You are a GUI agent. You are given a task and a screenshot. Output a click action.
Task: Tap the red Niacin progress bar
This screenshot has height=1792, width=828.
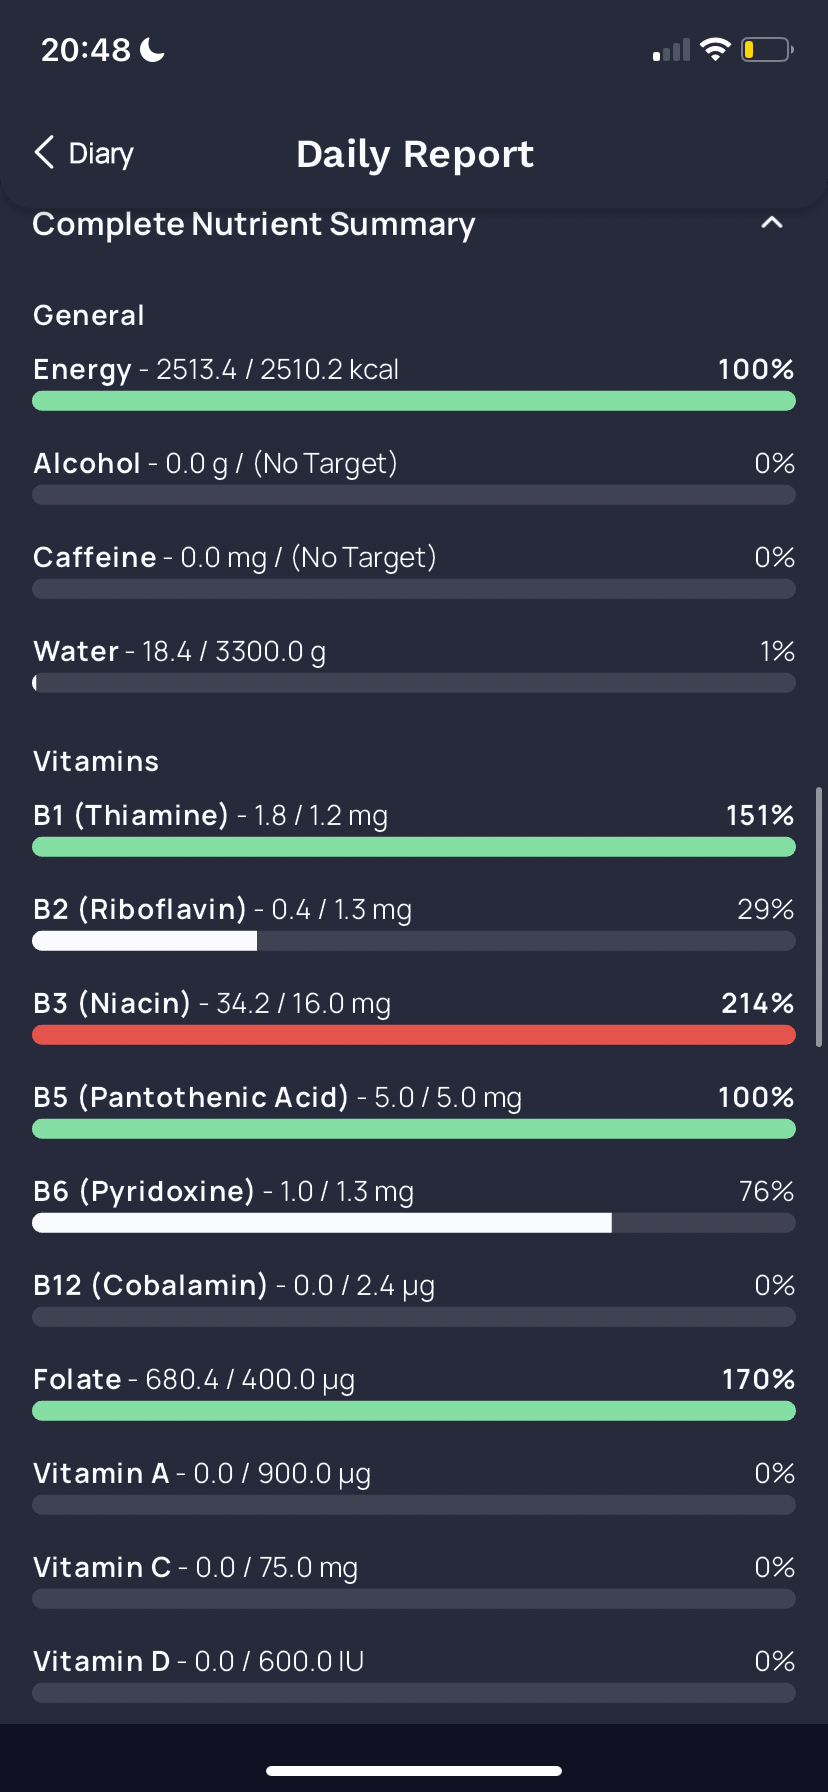coord(414,1035)
